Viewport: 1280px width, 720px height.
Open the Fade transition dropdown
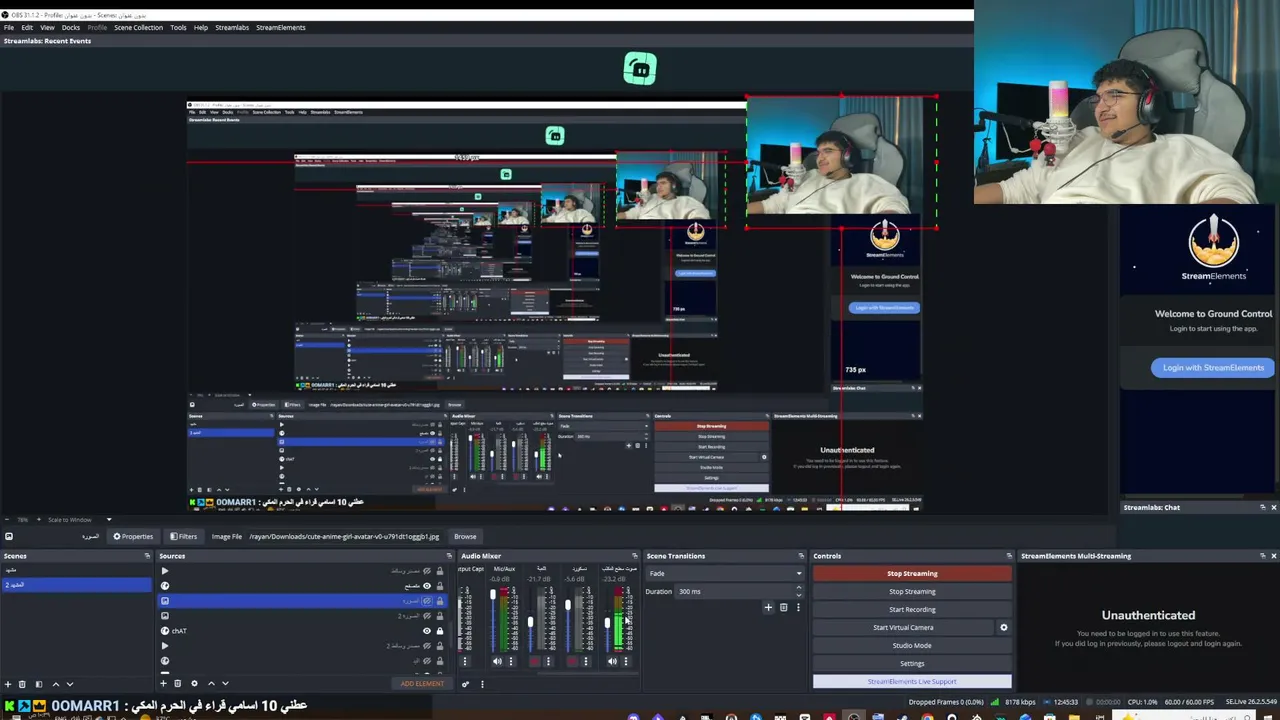pyautogui.click(x=725, y=573)
